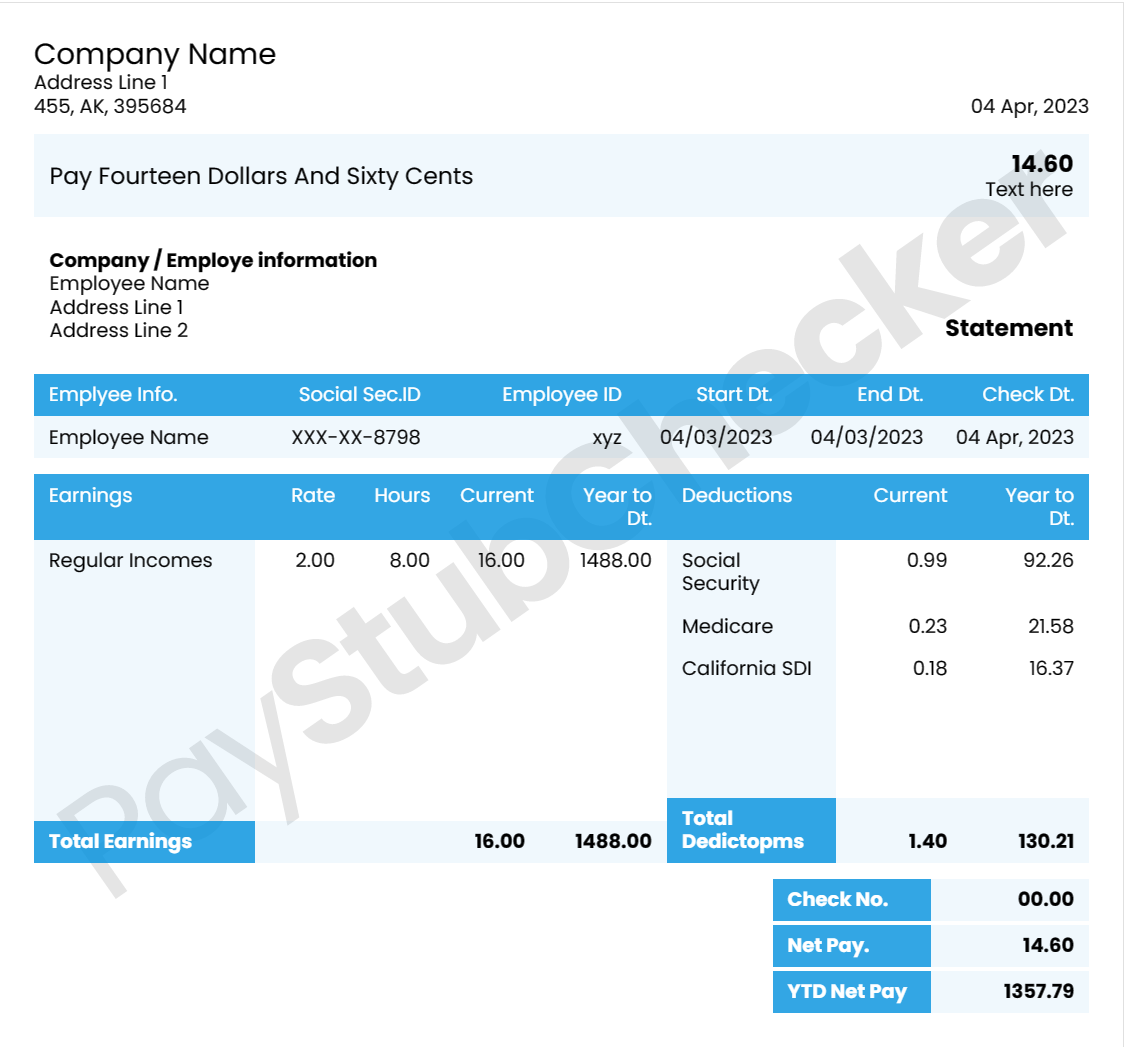Click the 'Net Pay.' label
This screenshot has width=1124, height=1047.
[x=828, y=946]
